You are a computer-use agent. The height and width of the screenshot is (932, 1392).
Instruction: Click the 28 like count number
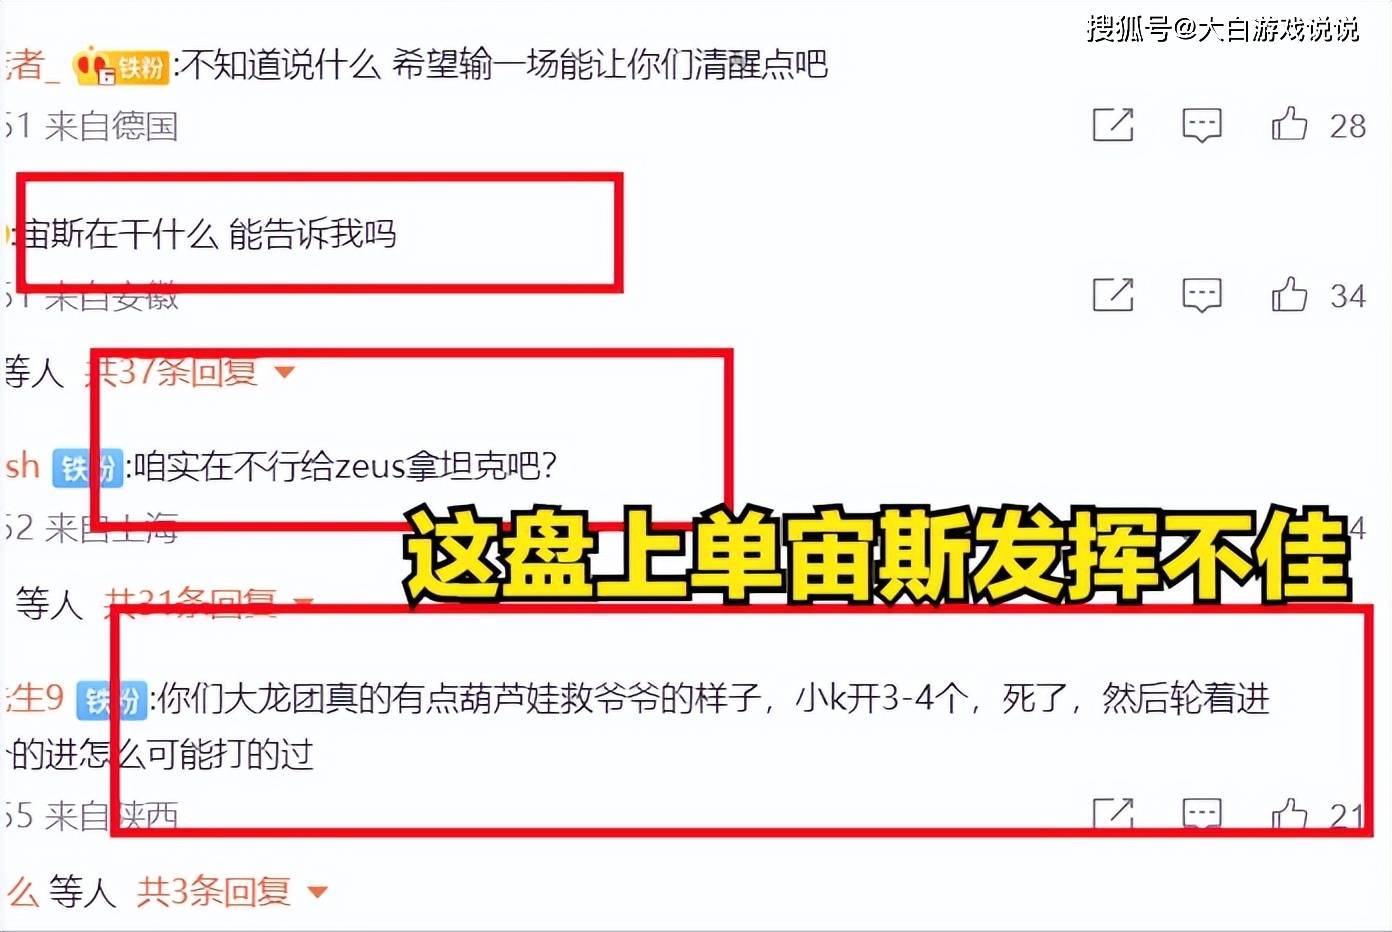pos(1347,126)
